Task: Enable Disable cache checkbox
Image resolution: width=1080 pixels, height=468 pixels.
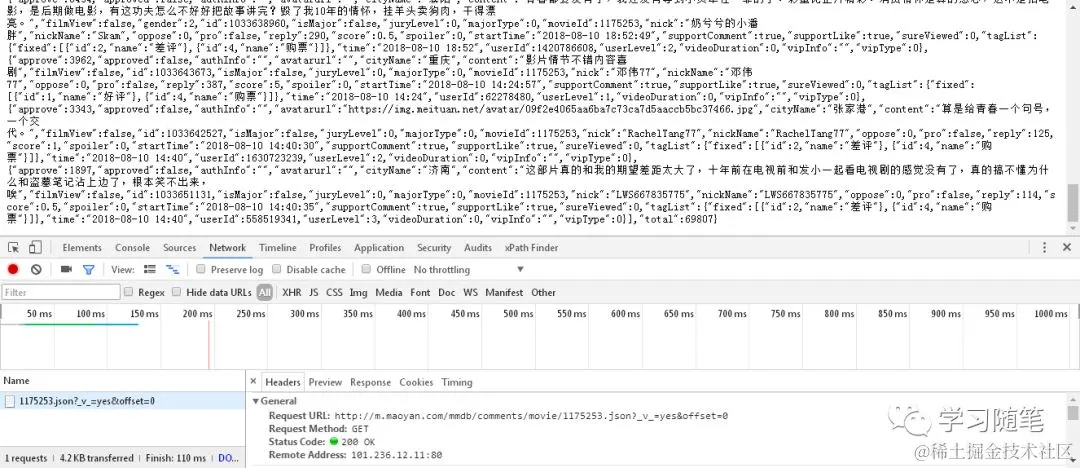Action: coord(276,269)
